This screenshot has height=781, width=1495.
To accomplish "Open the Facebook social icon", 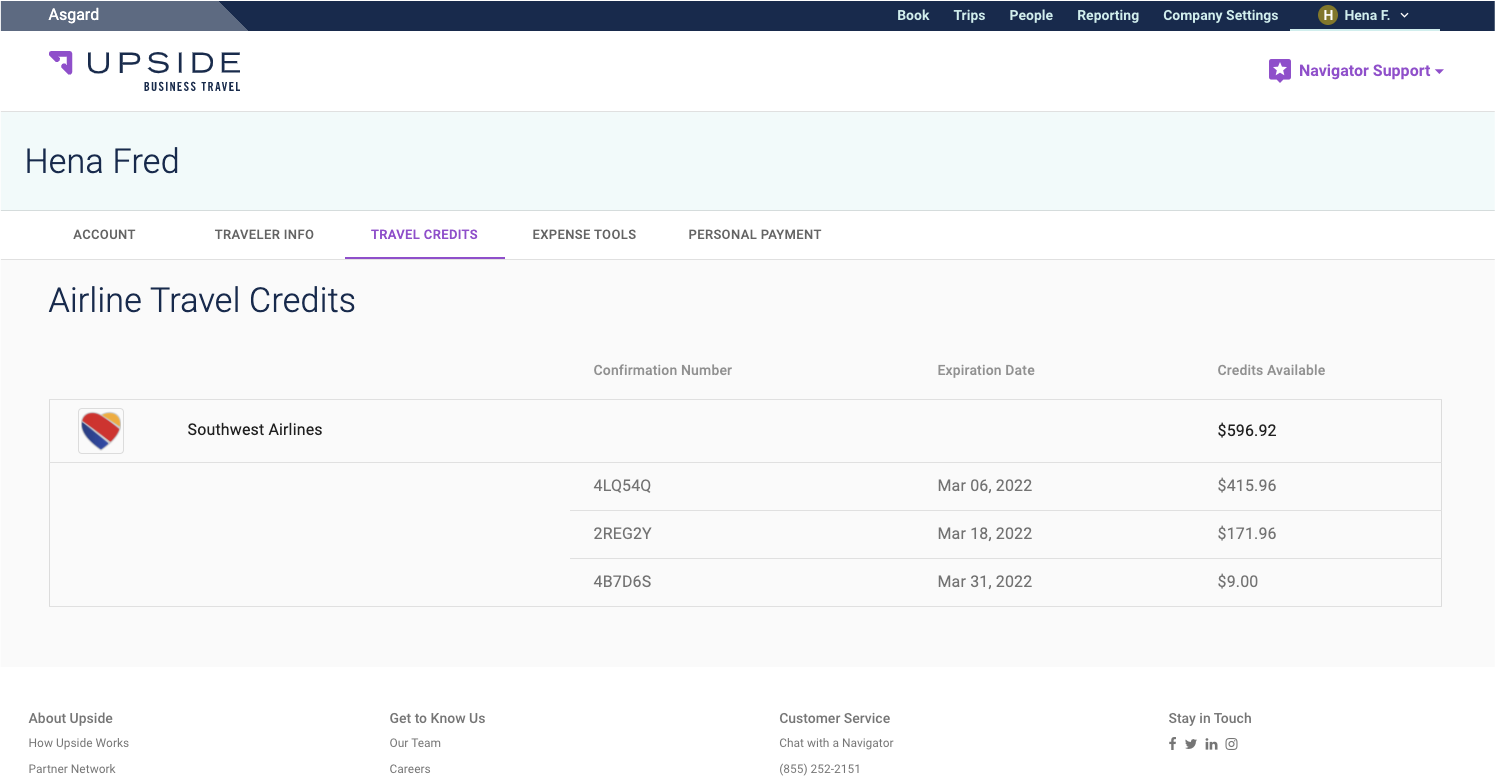I will click(1173, 744).
